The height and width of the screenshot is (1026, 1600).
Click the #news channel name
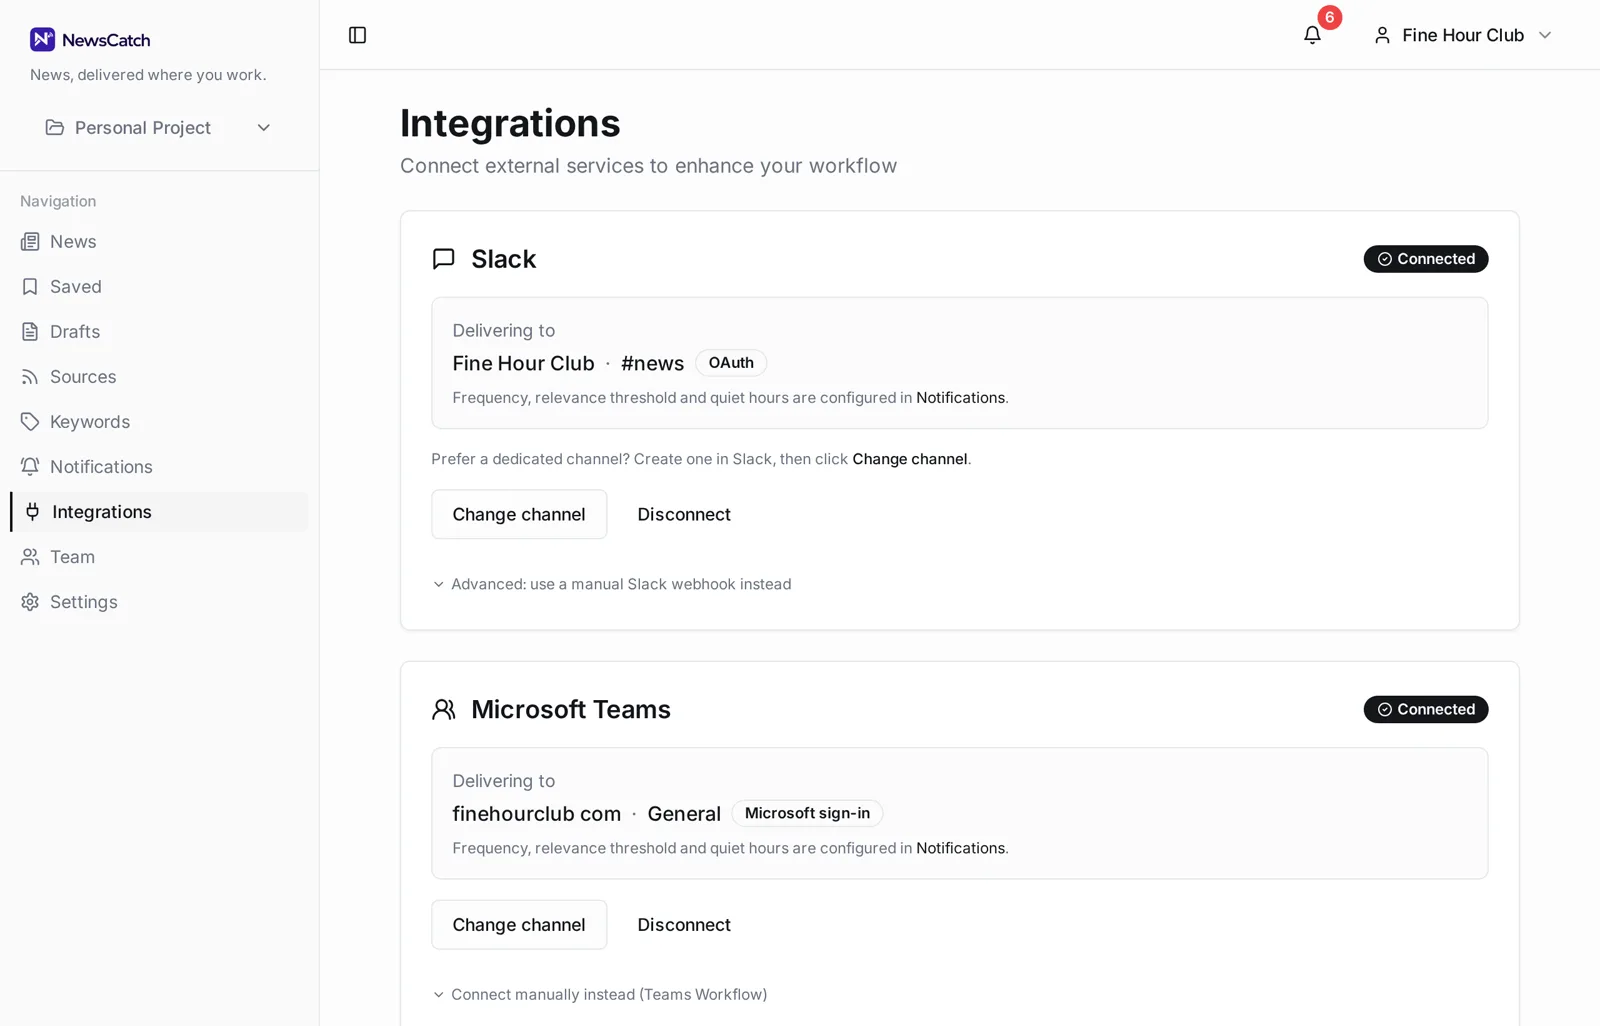click(652, 363)
